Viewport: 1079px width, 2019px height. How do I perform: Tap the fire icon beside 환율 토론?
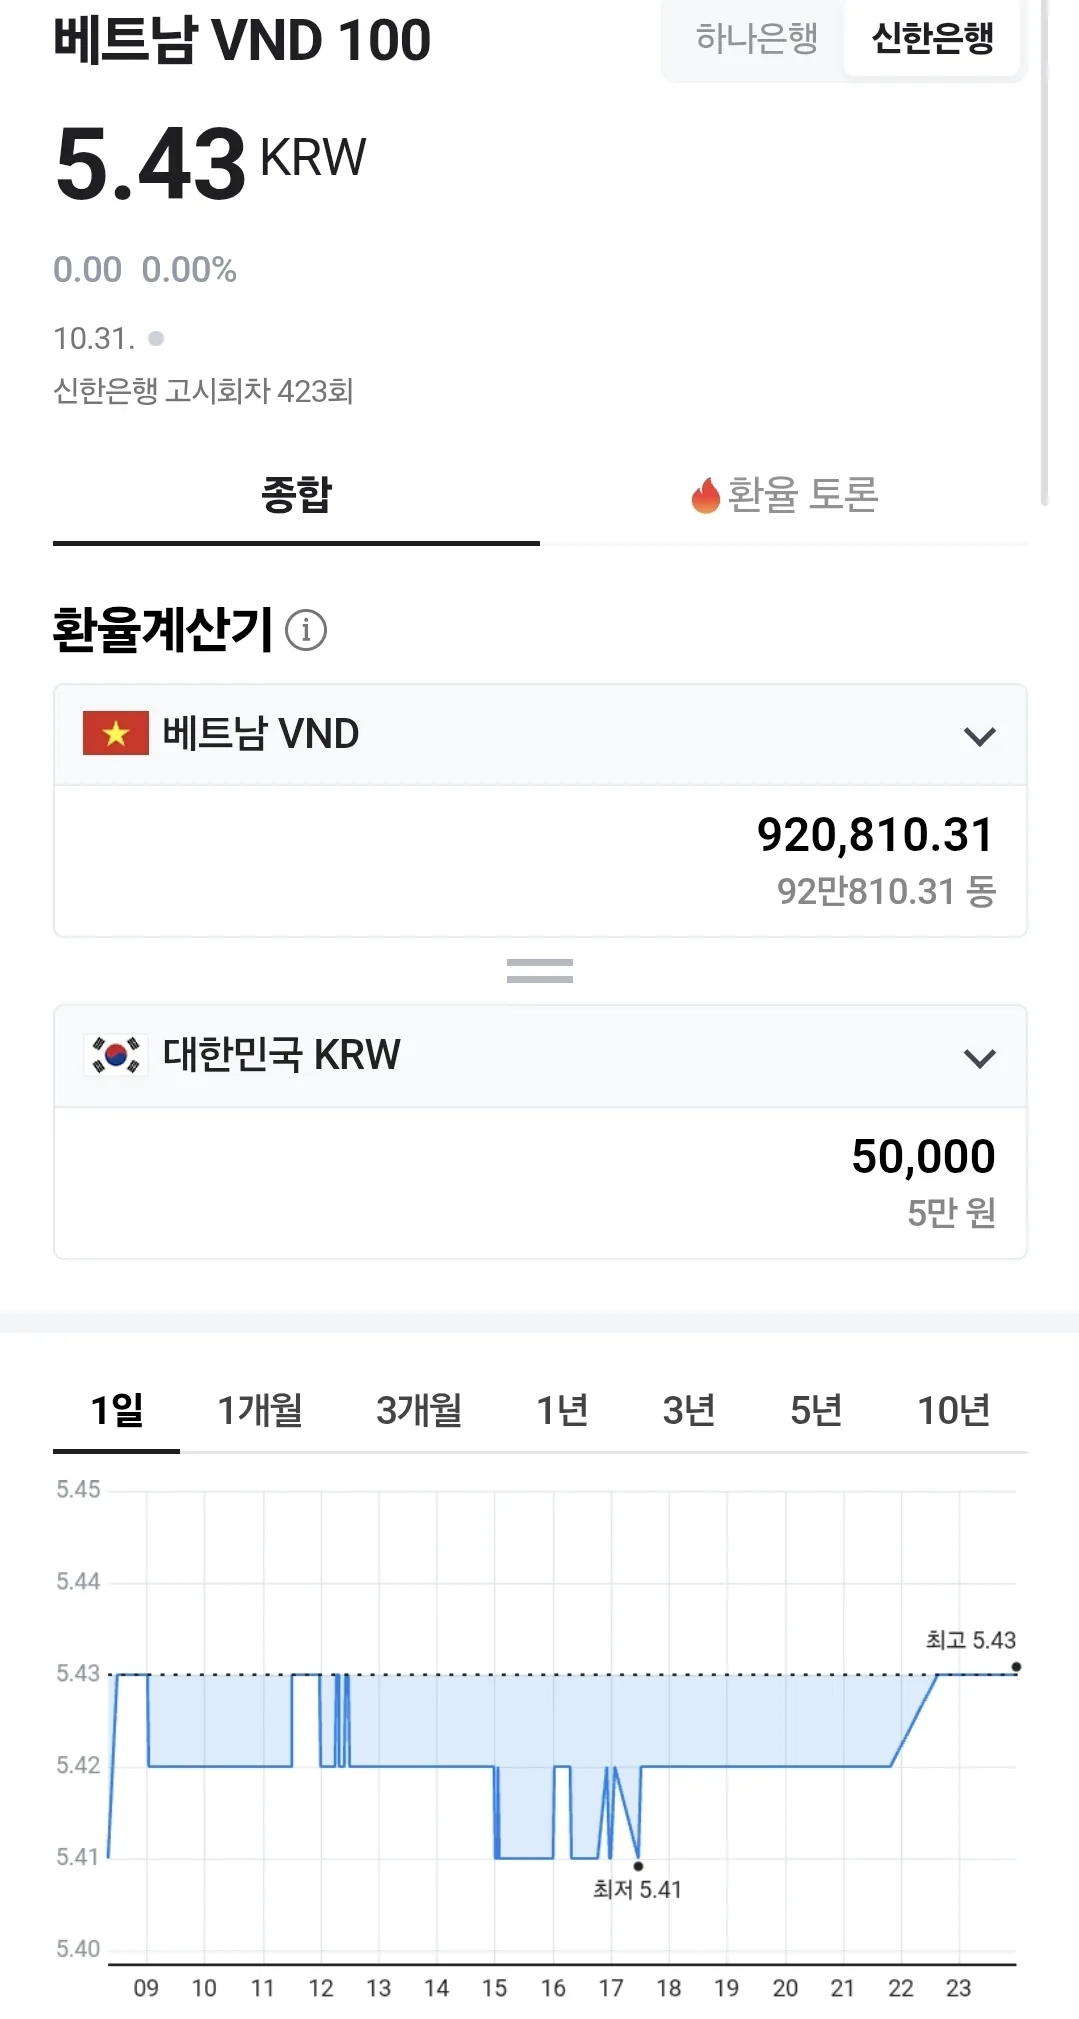[x=706, y=495]
